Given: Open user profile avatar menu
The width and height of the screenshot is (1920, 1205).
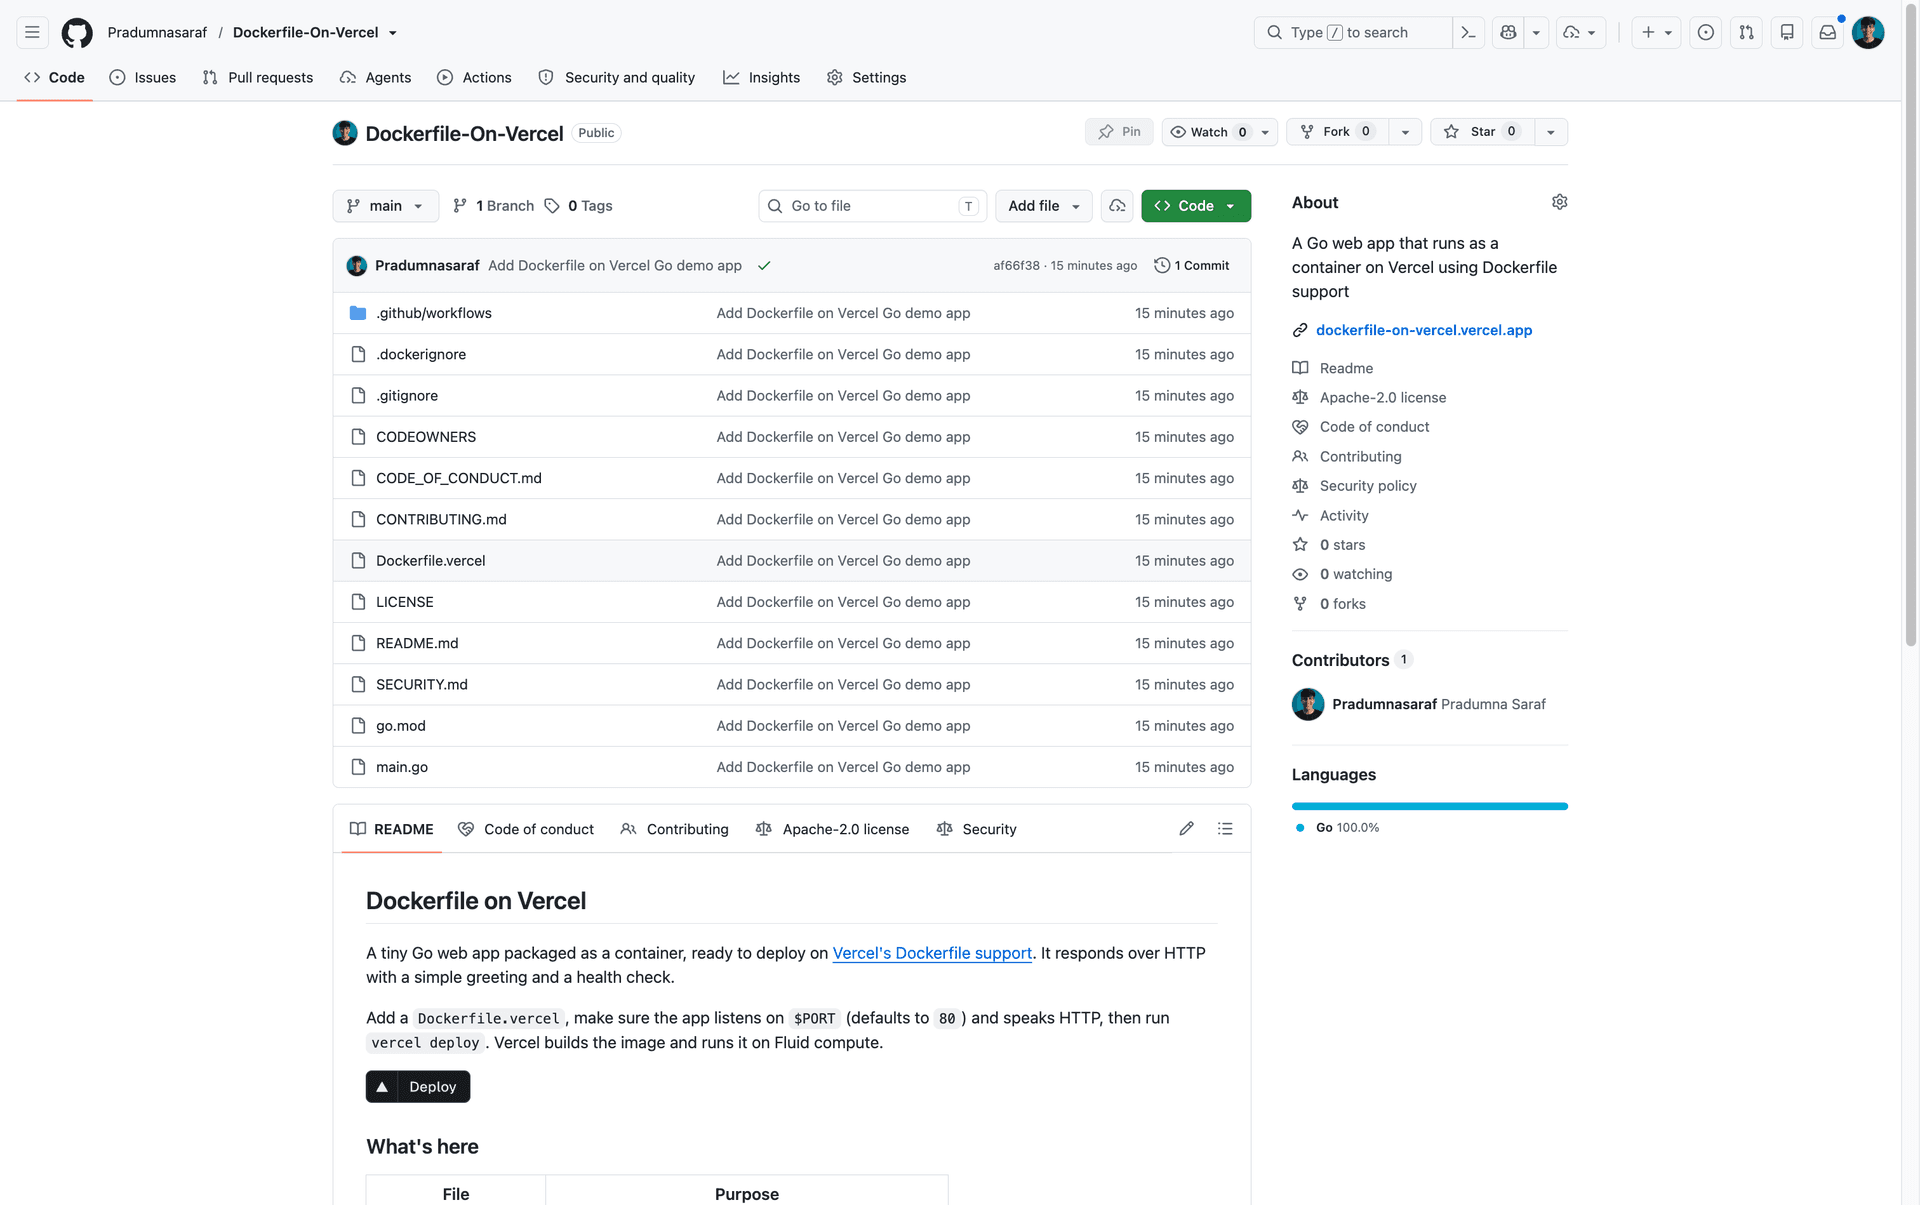Looking at the screenshot, I should click(1868, 32).
